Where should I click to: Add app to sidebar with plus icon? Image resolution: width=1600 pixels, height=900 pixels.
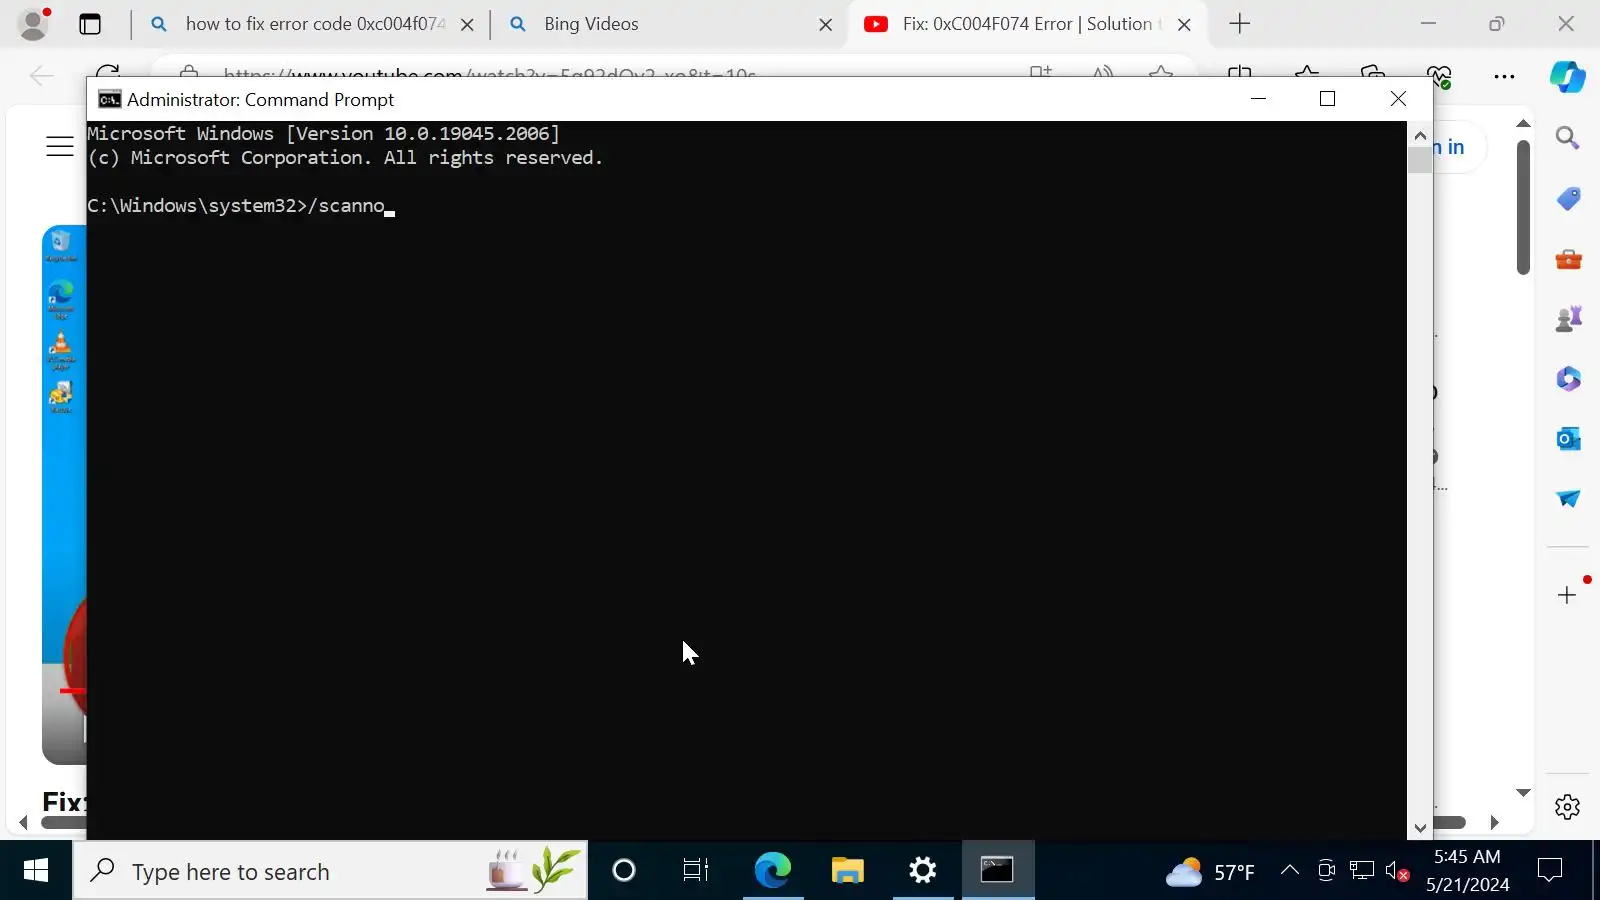(x=1567, y=595)
